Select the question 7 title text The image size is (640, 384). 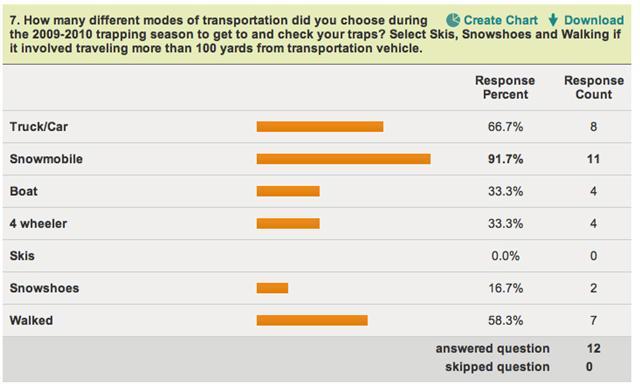[315, 34]
